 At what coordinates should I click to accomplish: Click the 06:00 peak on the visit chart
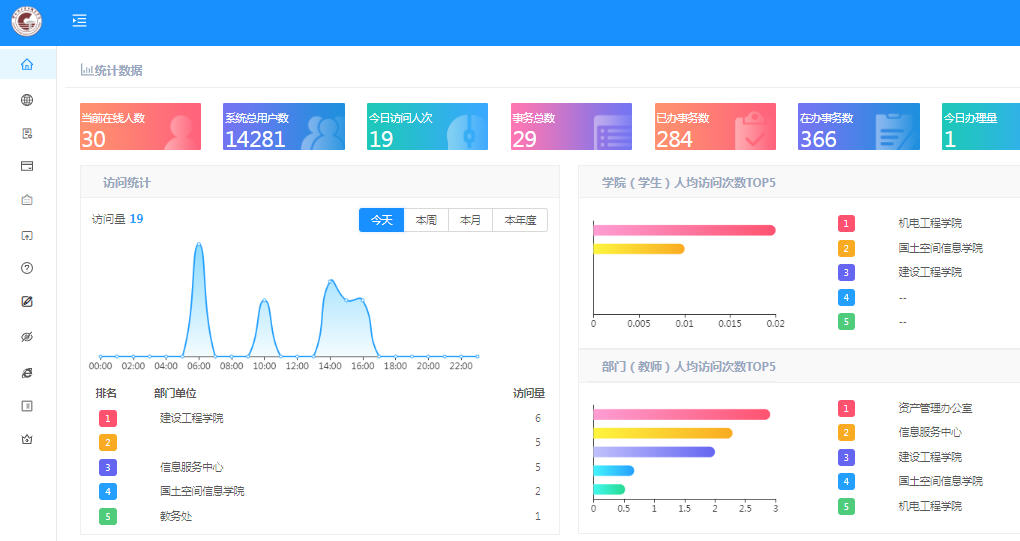[198, 245]
